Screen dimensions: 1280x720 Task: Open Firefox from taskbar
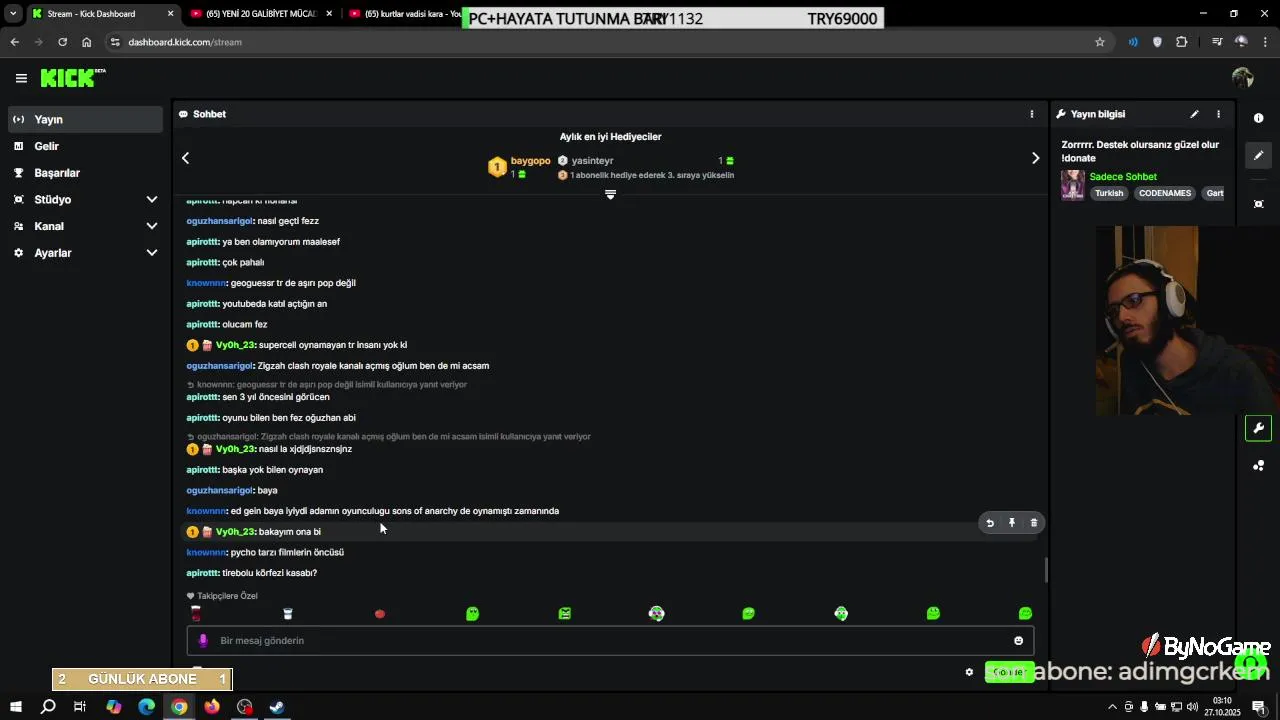point(212,707)
